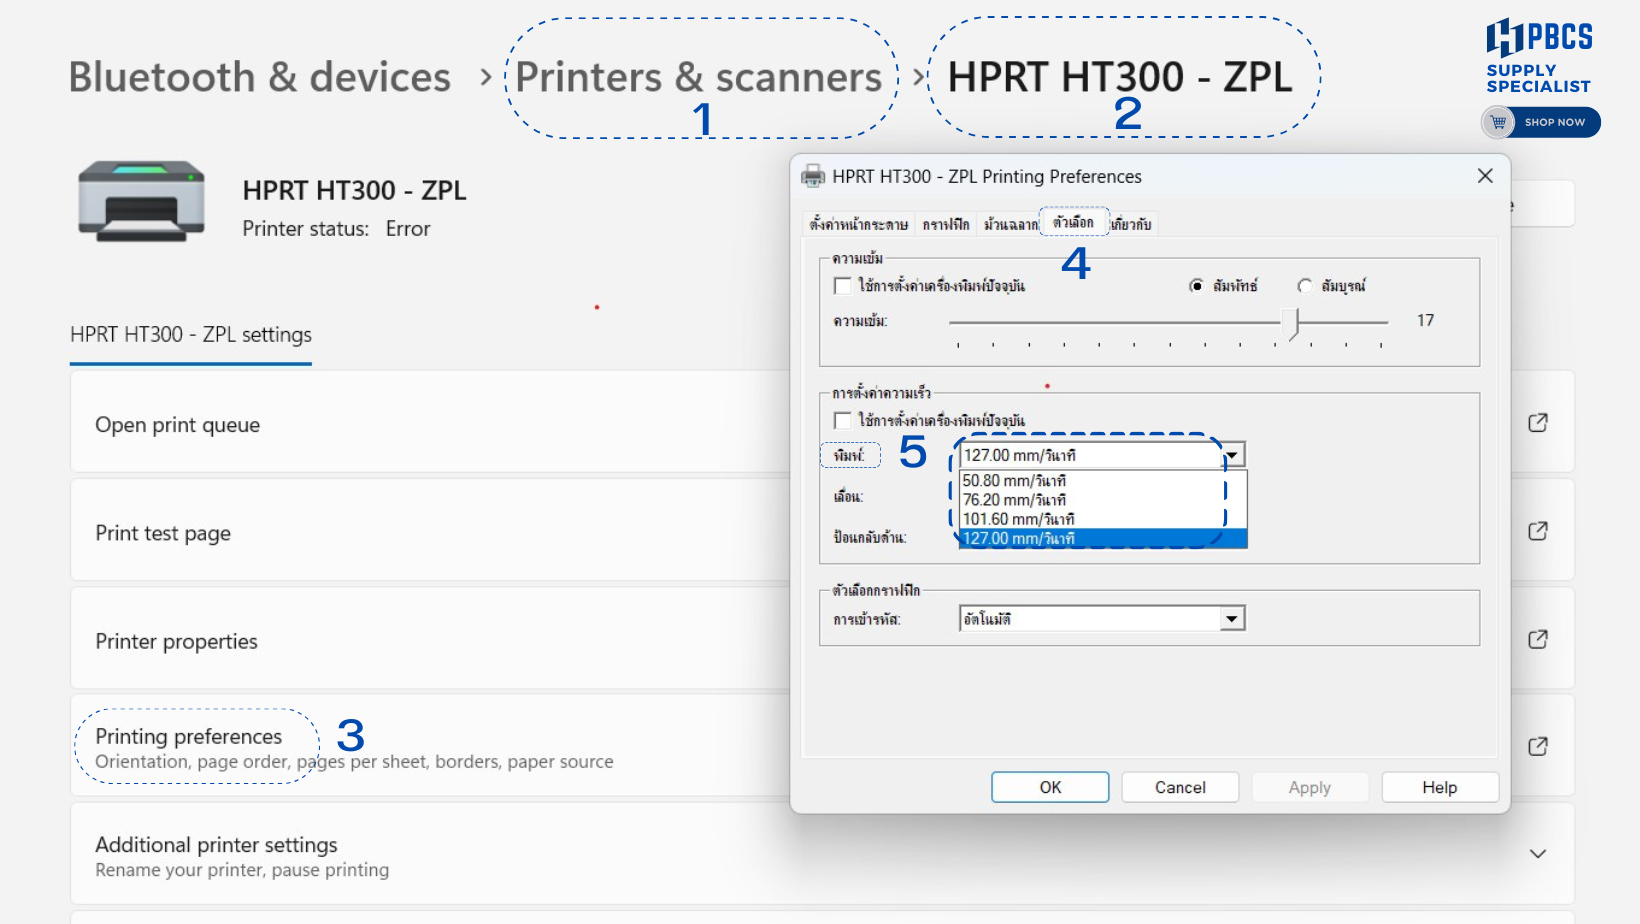The width and height of the screenshot is (1640, 924).
Task: Click the shopping cart icon beside SHOP NOW
Action: point(1498,122)
